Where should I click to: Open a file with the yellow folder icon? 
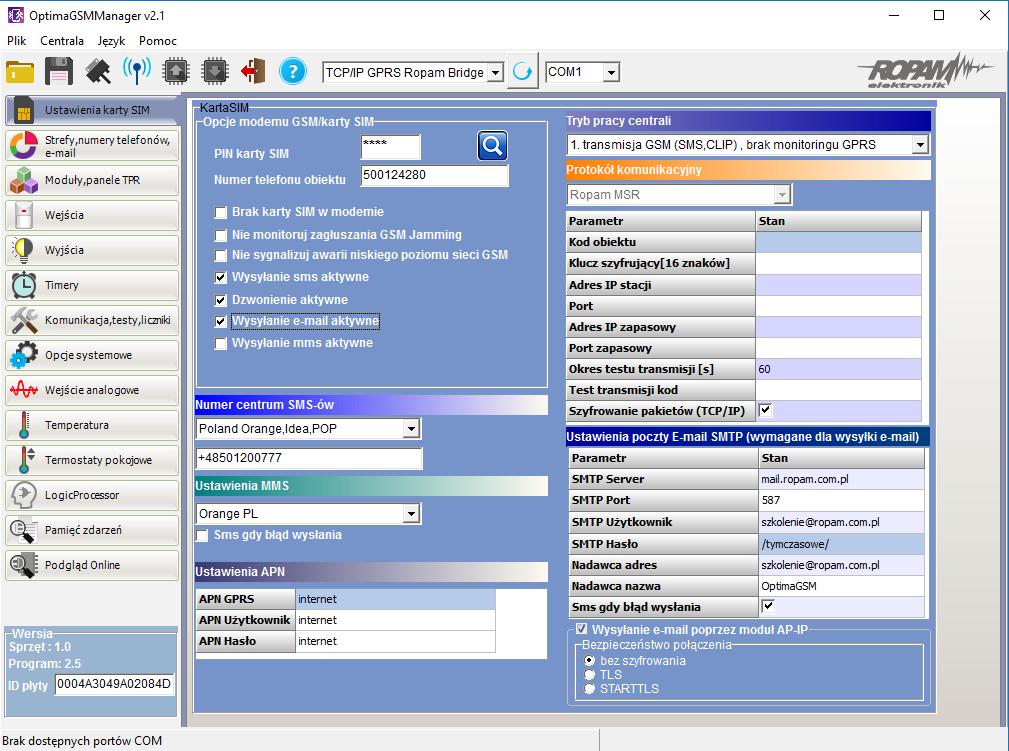pyautogui.click(x=20, y=71)
